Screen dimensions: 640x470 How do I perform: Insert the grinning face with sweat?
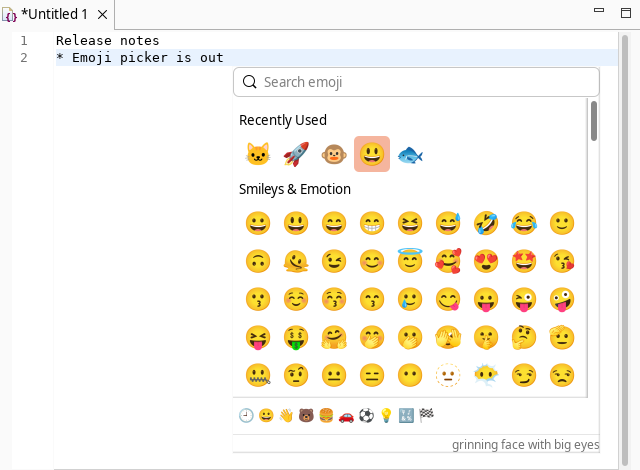click(448, 223)
